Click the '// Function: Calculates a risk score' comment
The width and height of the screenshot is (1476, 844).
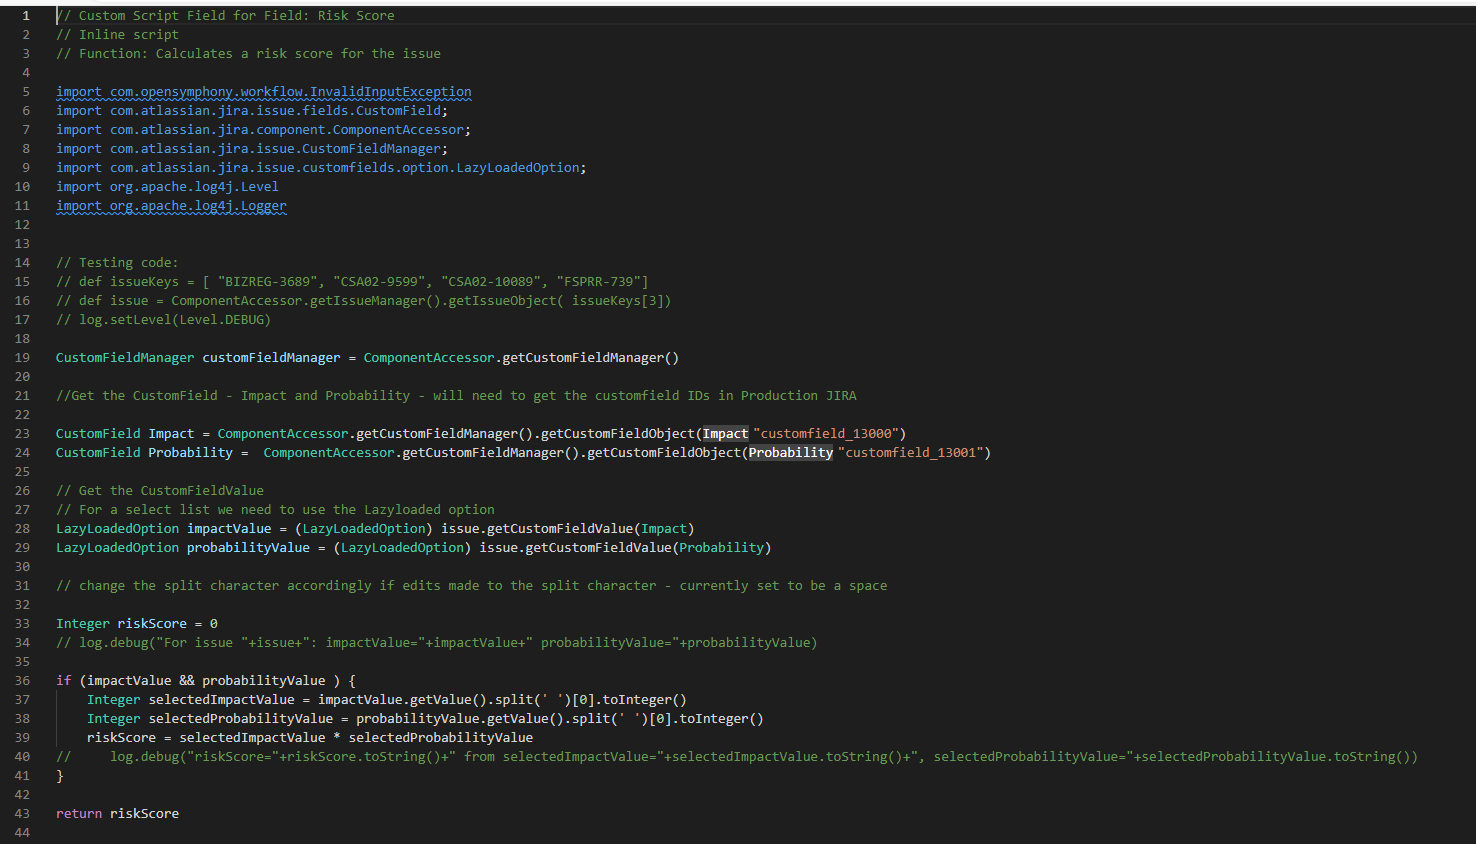point(248,54)
